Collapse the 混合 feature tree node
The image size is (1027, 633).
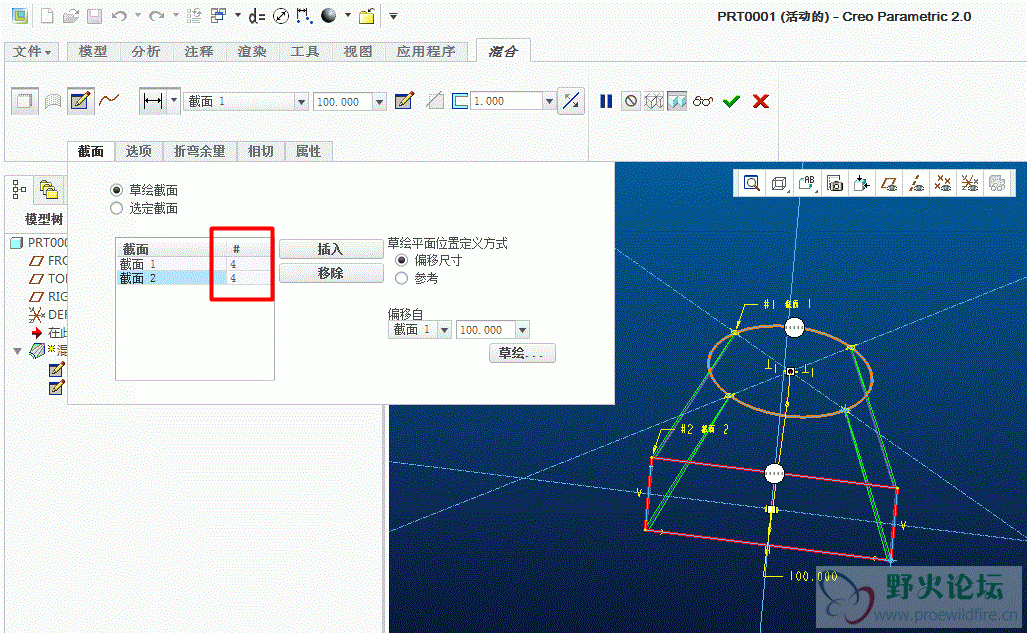pyautogui.click(x=18, y=351)
